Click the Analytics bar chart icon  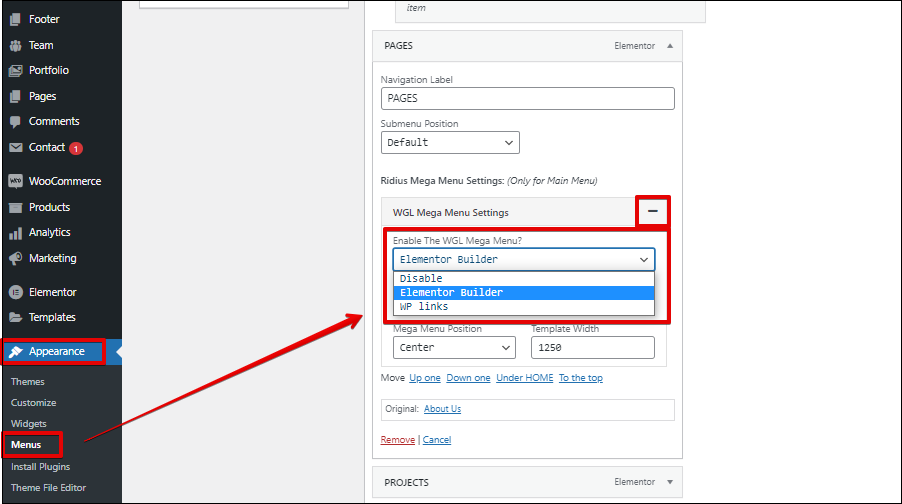[16, 233]
